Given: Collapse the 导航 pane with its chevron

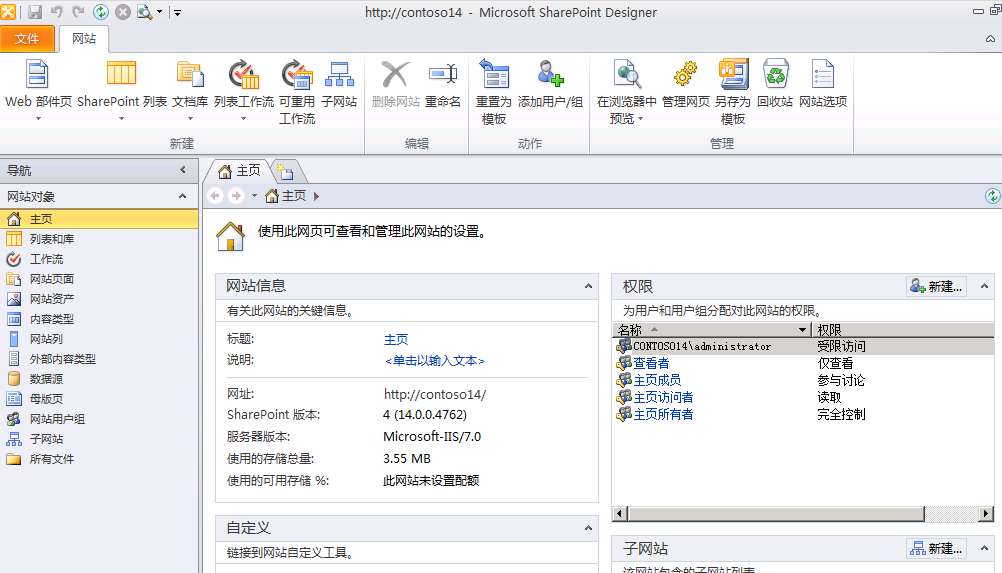Looking at the screenshot, I should coord(183,170).
